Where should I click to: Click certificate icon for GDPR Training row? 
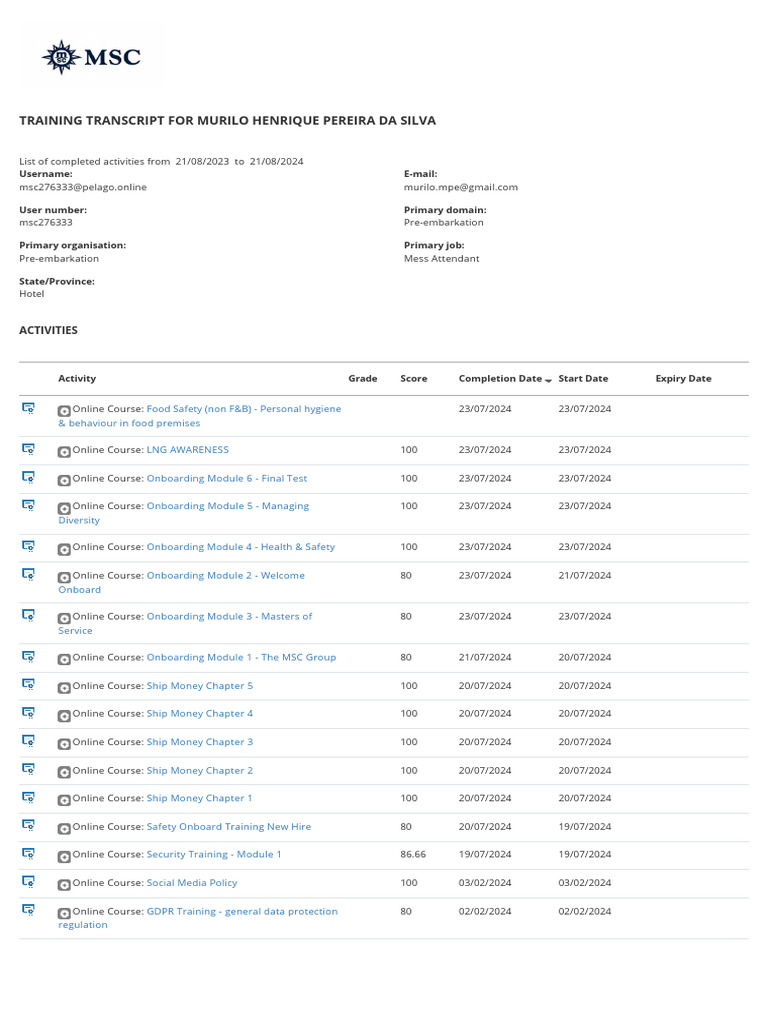(28, 909)
